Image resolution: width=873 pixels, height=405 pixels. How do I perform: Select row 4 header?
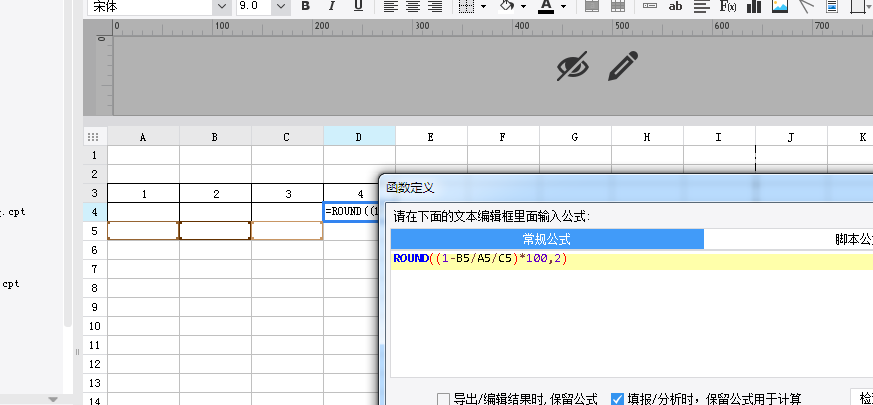tap(95, 212)
